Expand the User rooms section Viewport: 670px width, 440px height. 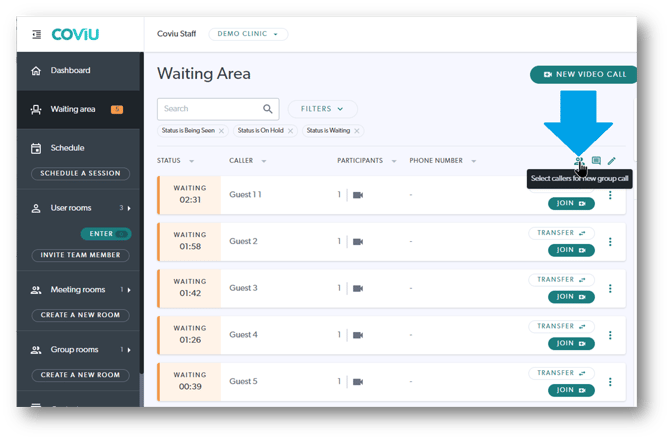[129, 208]
